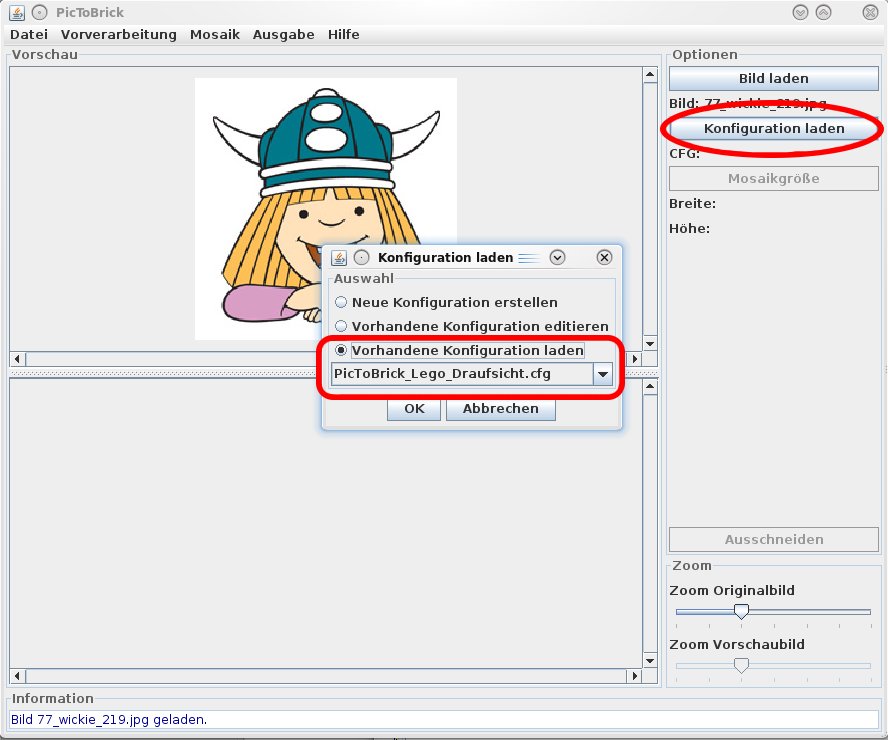Screen dimensions: 888x740
Task: Click the up arrow of the upper preview scrollbar
Action: point(650,75)
